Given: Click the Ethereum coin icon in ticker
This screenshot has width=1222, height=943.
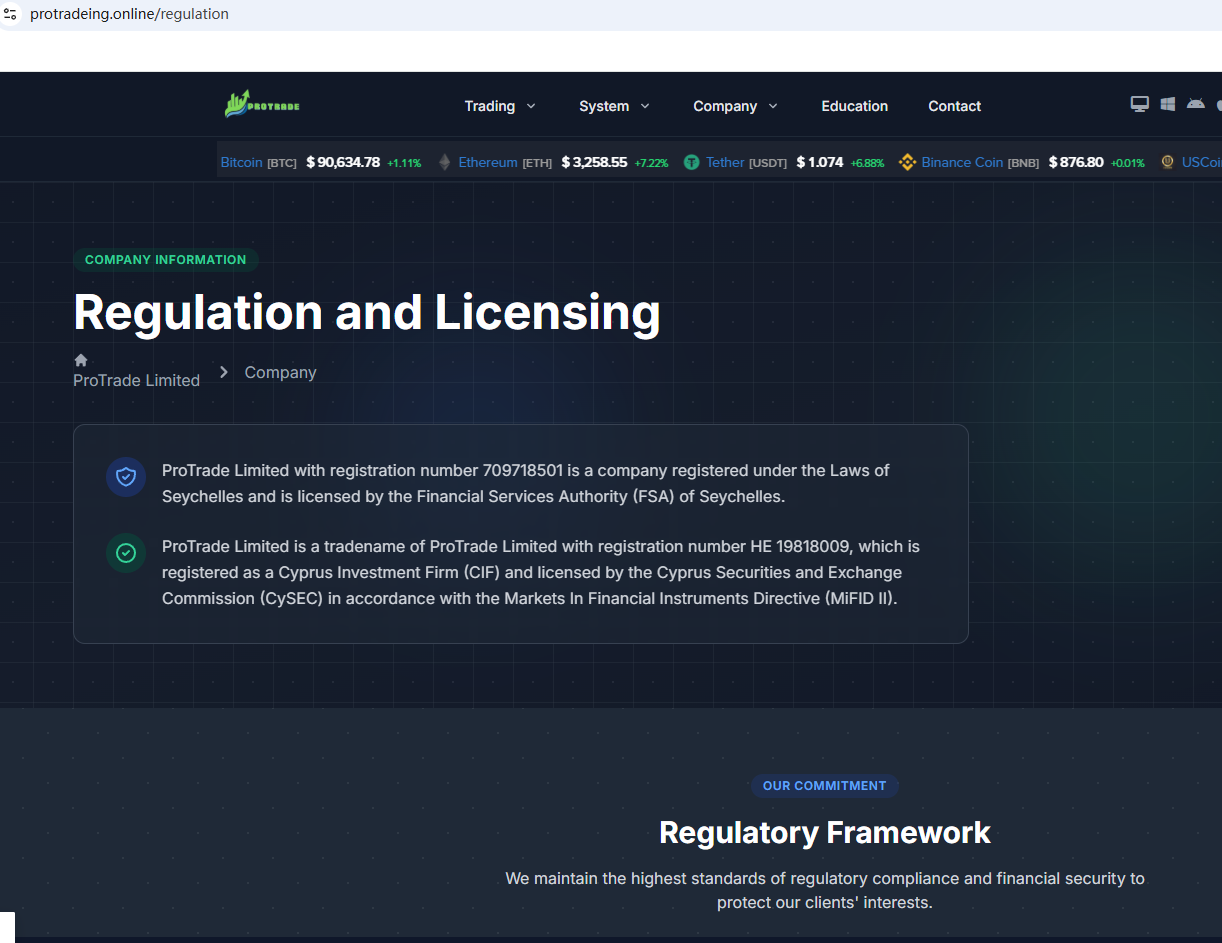Looking at the screenshot, I should 445,162.
